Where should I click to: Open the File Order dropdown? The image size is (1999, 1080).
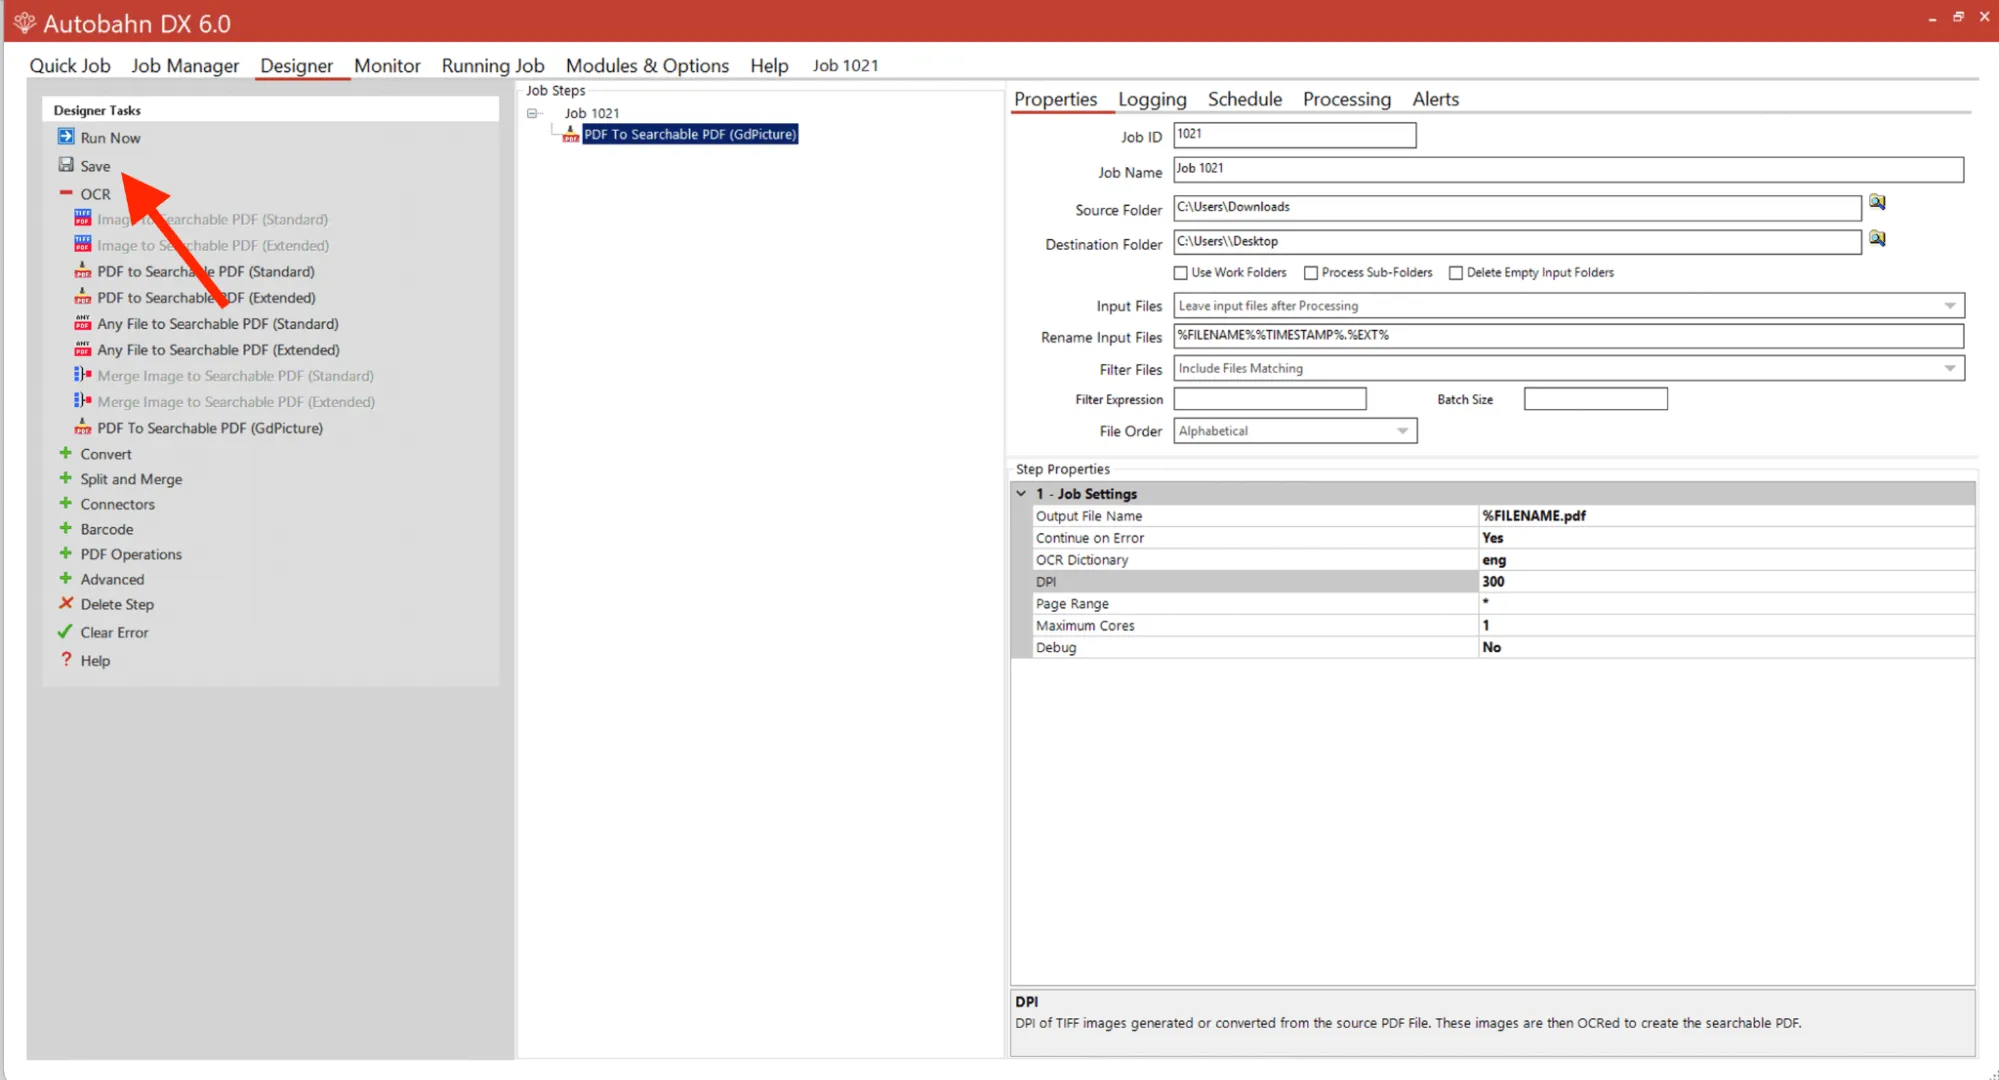[x=1404, y=430]
